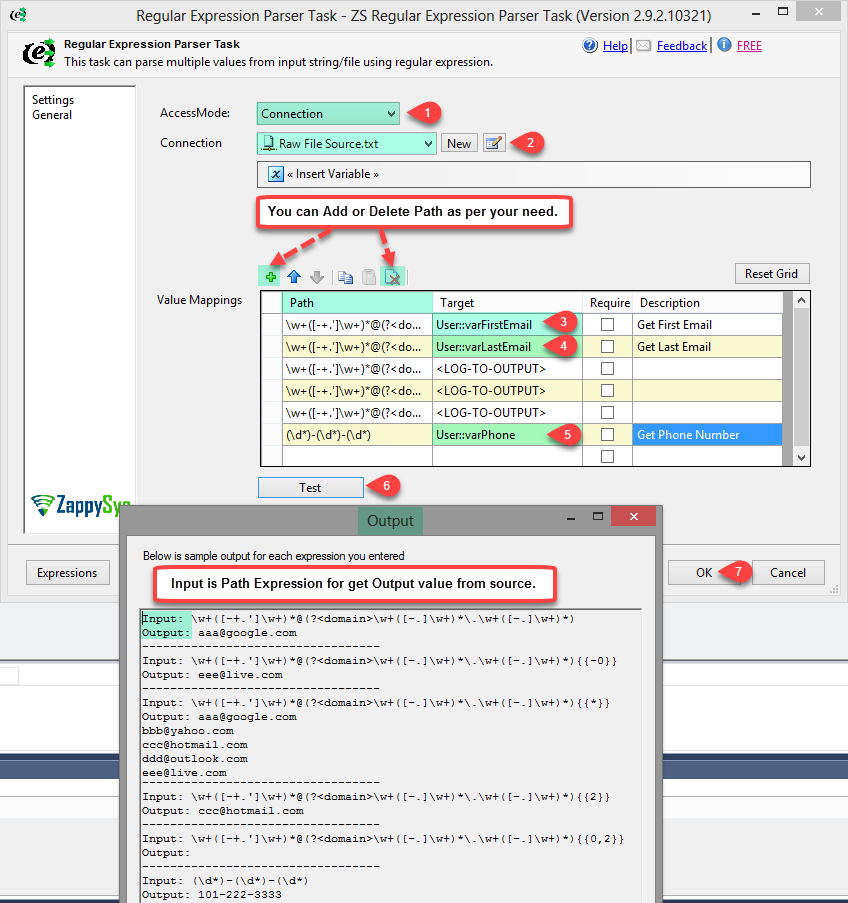The height and width of the screenshot is (903, 848).
Task: Move the selected mapping up with the blue arrow
Action: 294,277
